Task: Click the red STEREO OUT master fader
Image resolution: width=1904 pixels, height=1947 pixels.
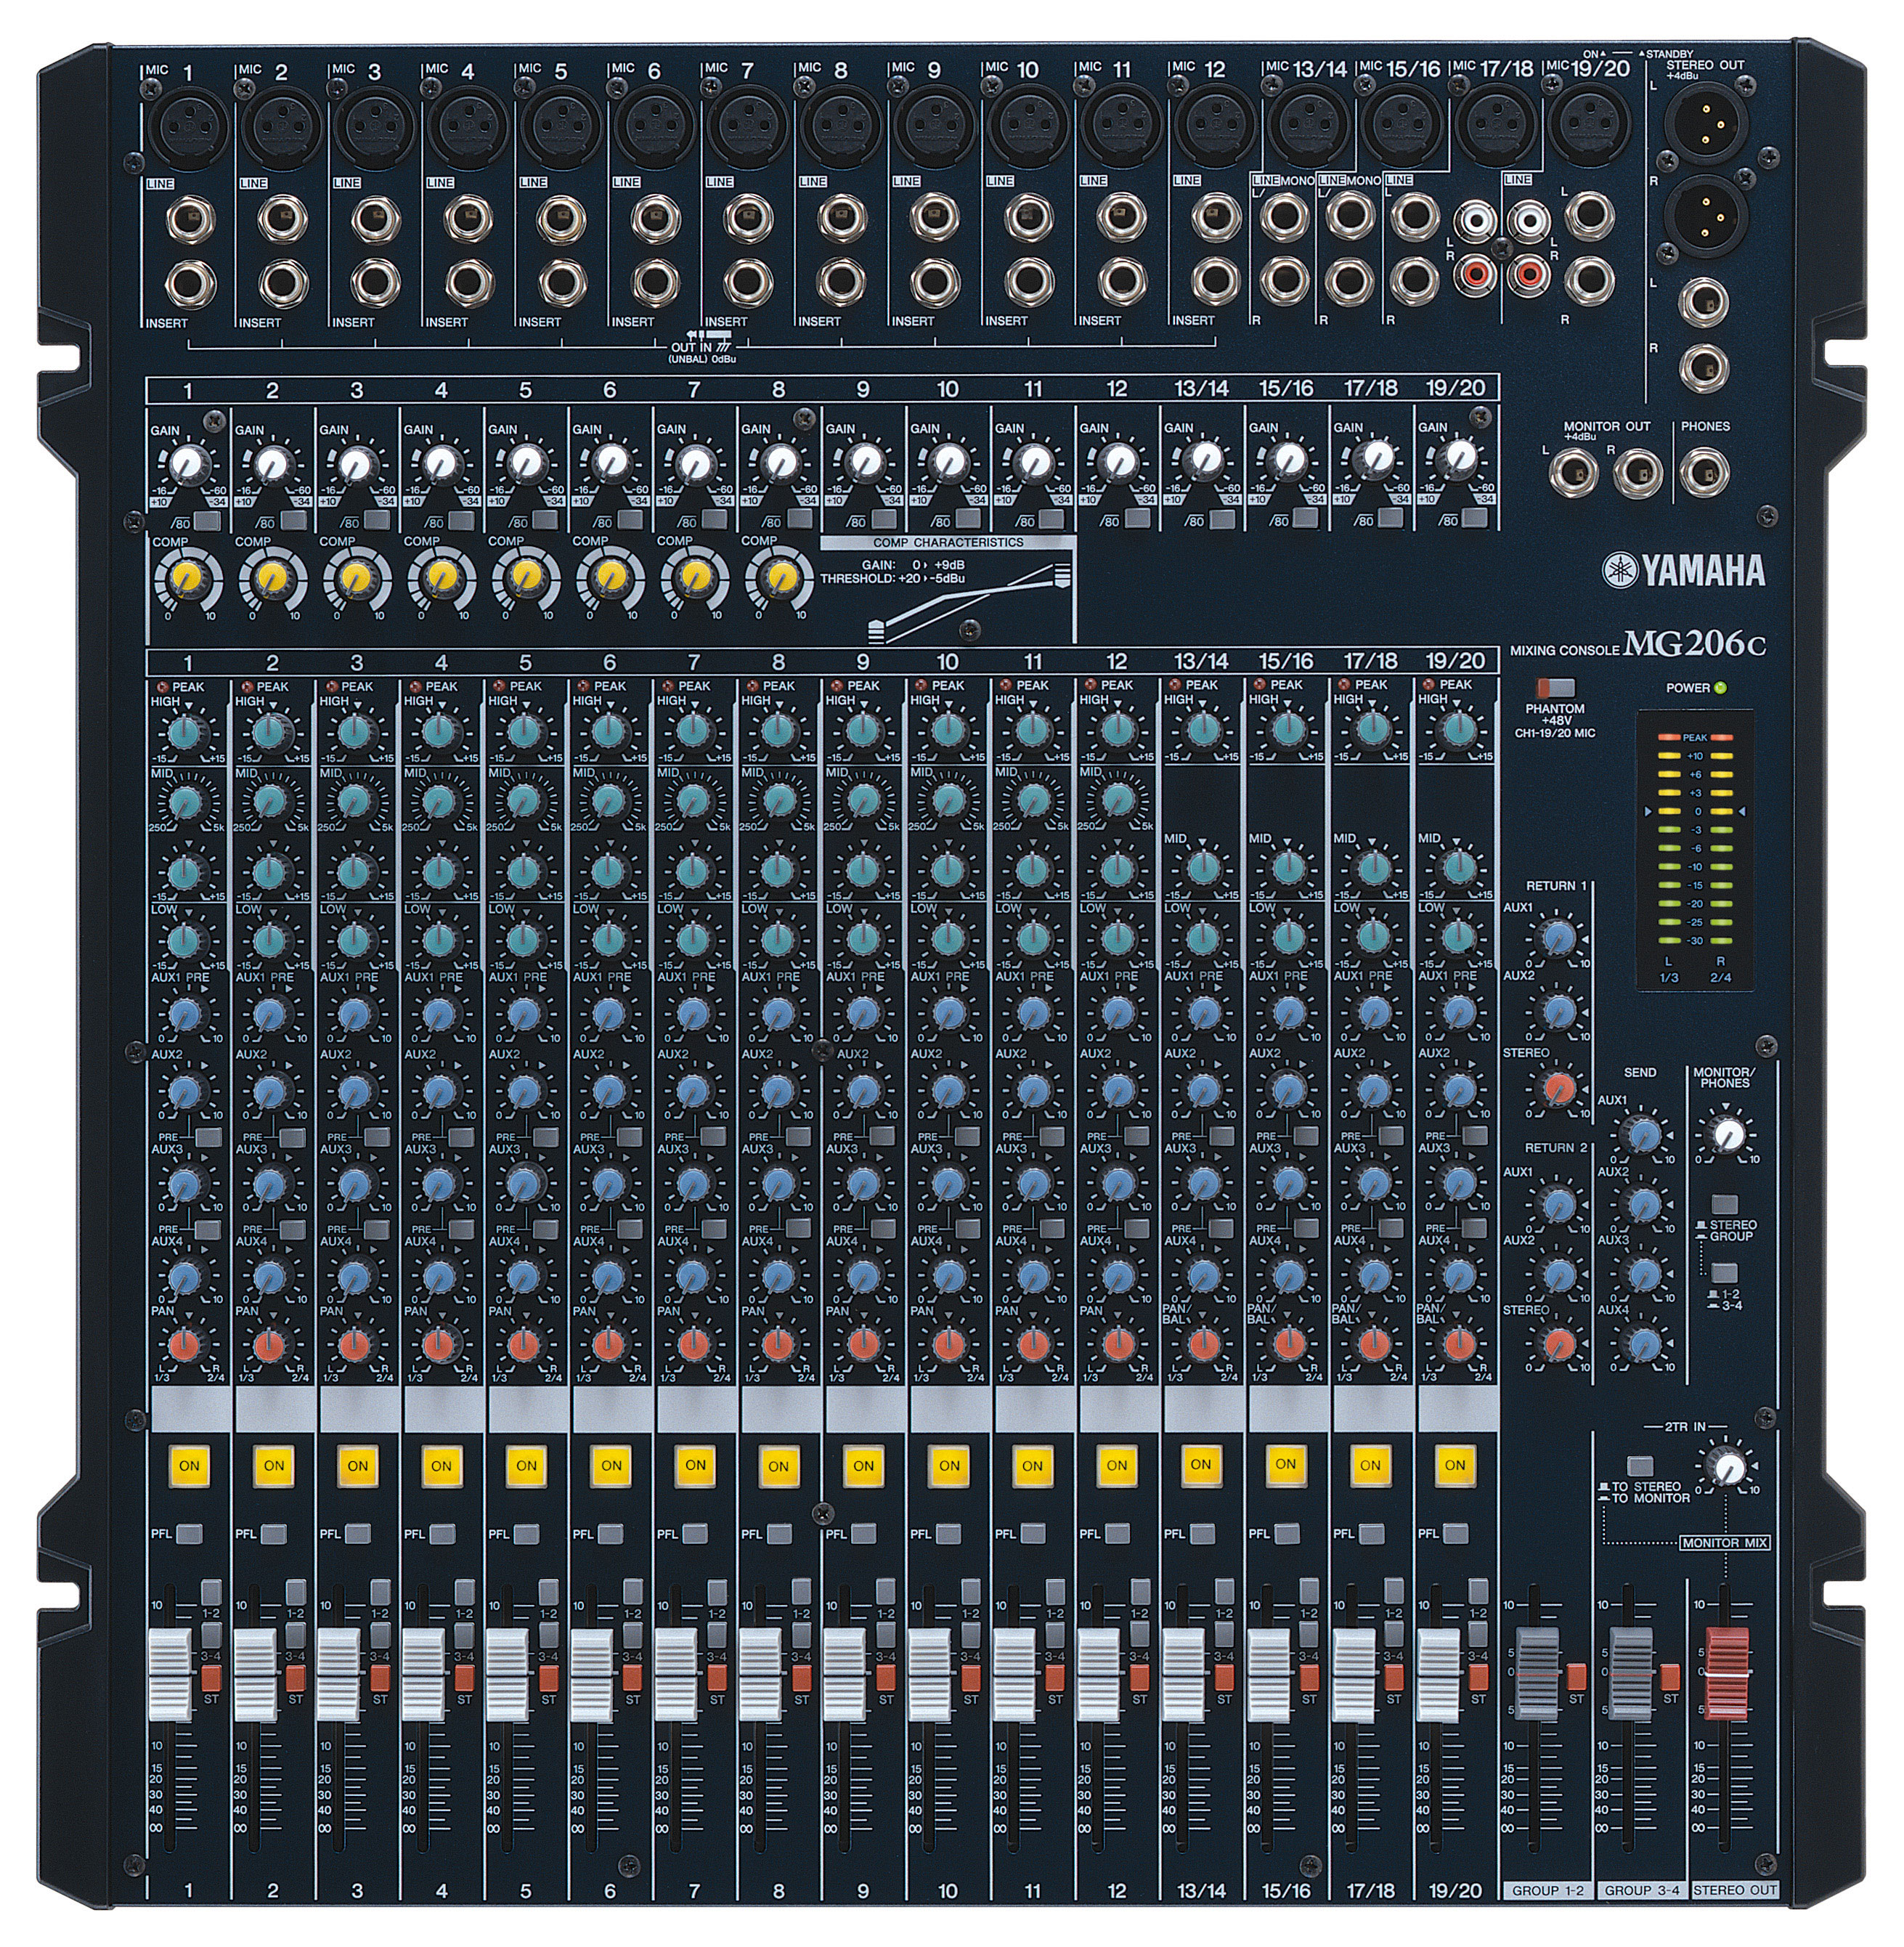Action: (1727, 1673)
